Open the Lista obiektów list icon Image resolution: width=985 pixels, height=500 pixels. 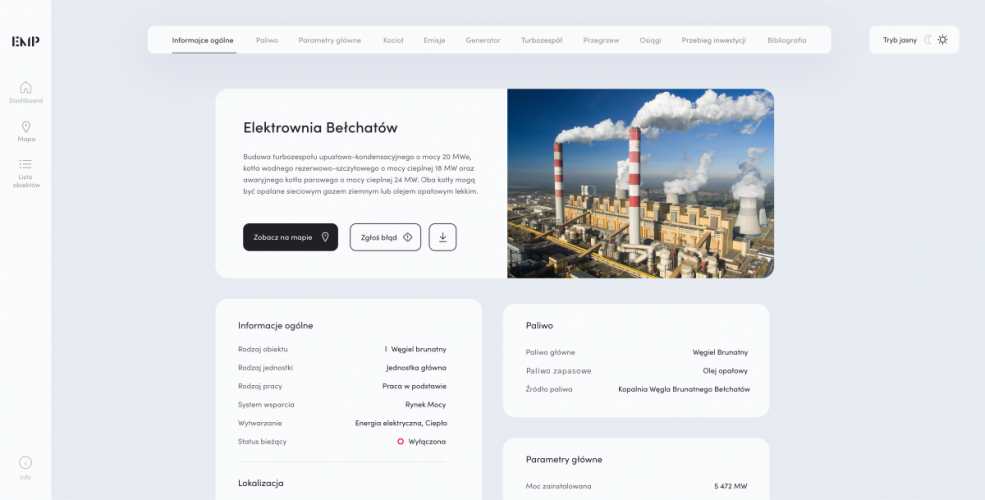[x=26, y=164]
